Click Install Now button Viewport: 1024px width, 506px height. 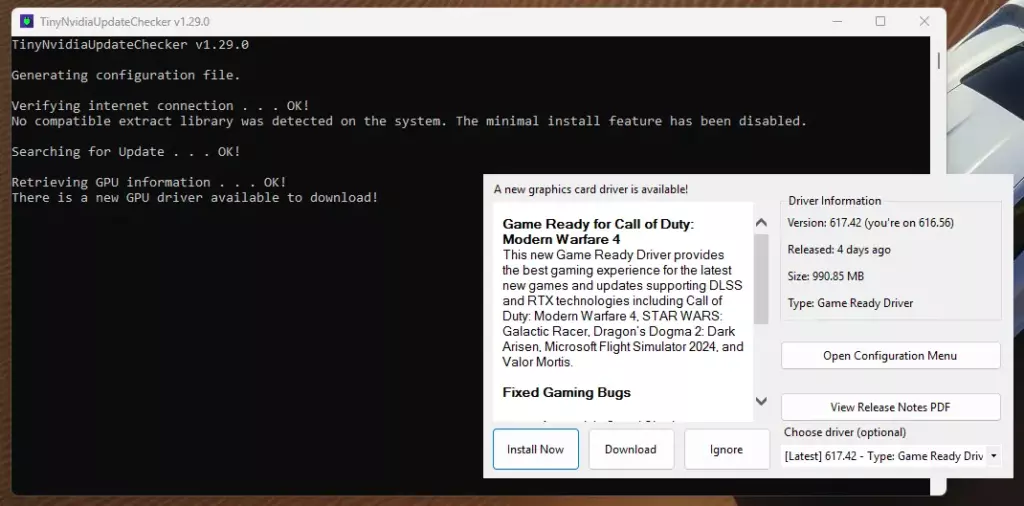[x=536, y=449]
